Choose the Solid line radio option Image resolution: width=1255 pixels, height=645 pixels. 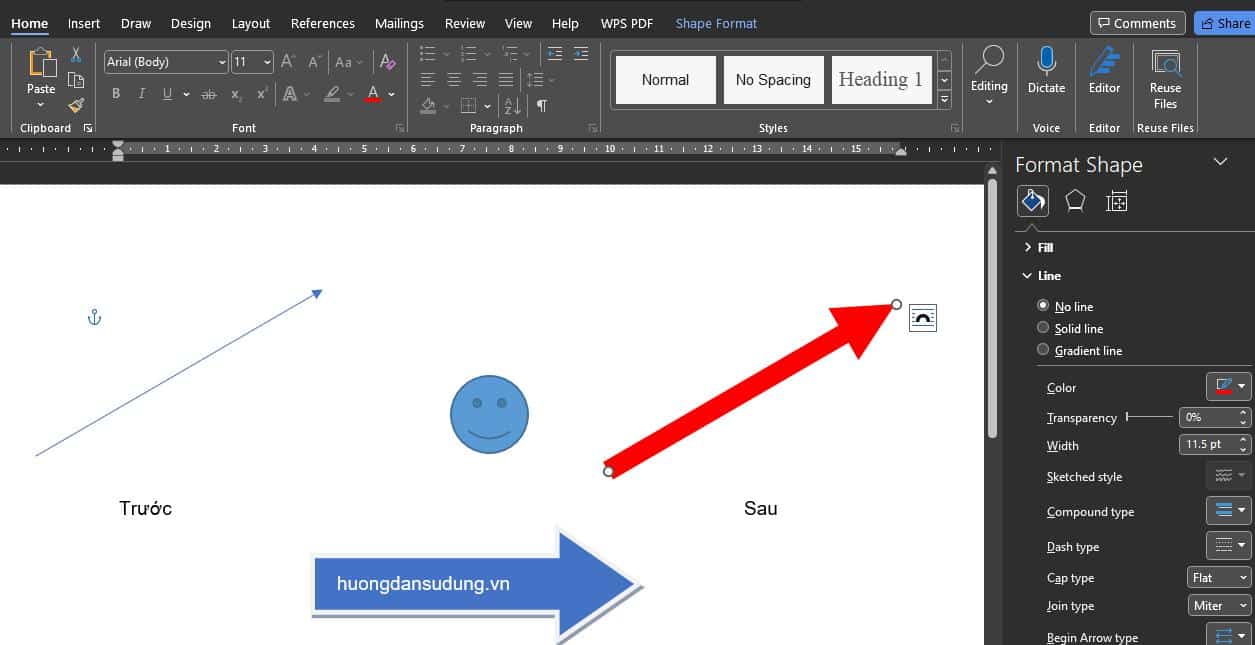pos(1043,328)
